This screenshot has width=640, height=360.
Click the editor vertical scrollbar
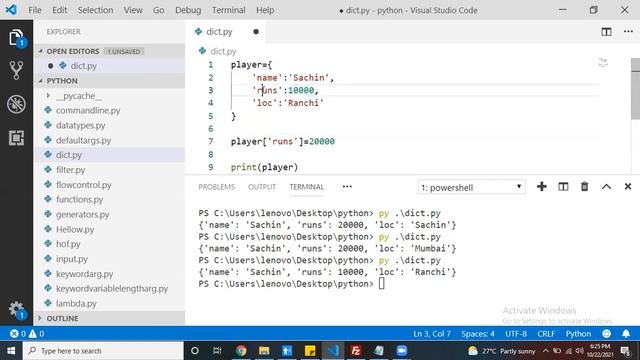tap(635, 89)
